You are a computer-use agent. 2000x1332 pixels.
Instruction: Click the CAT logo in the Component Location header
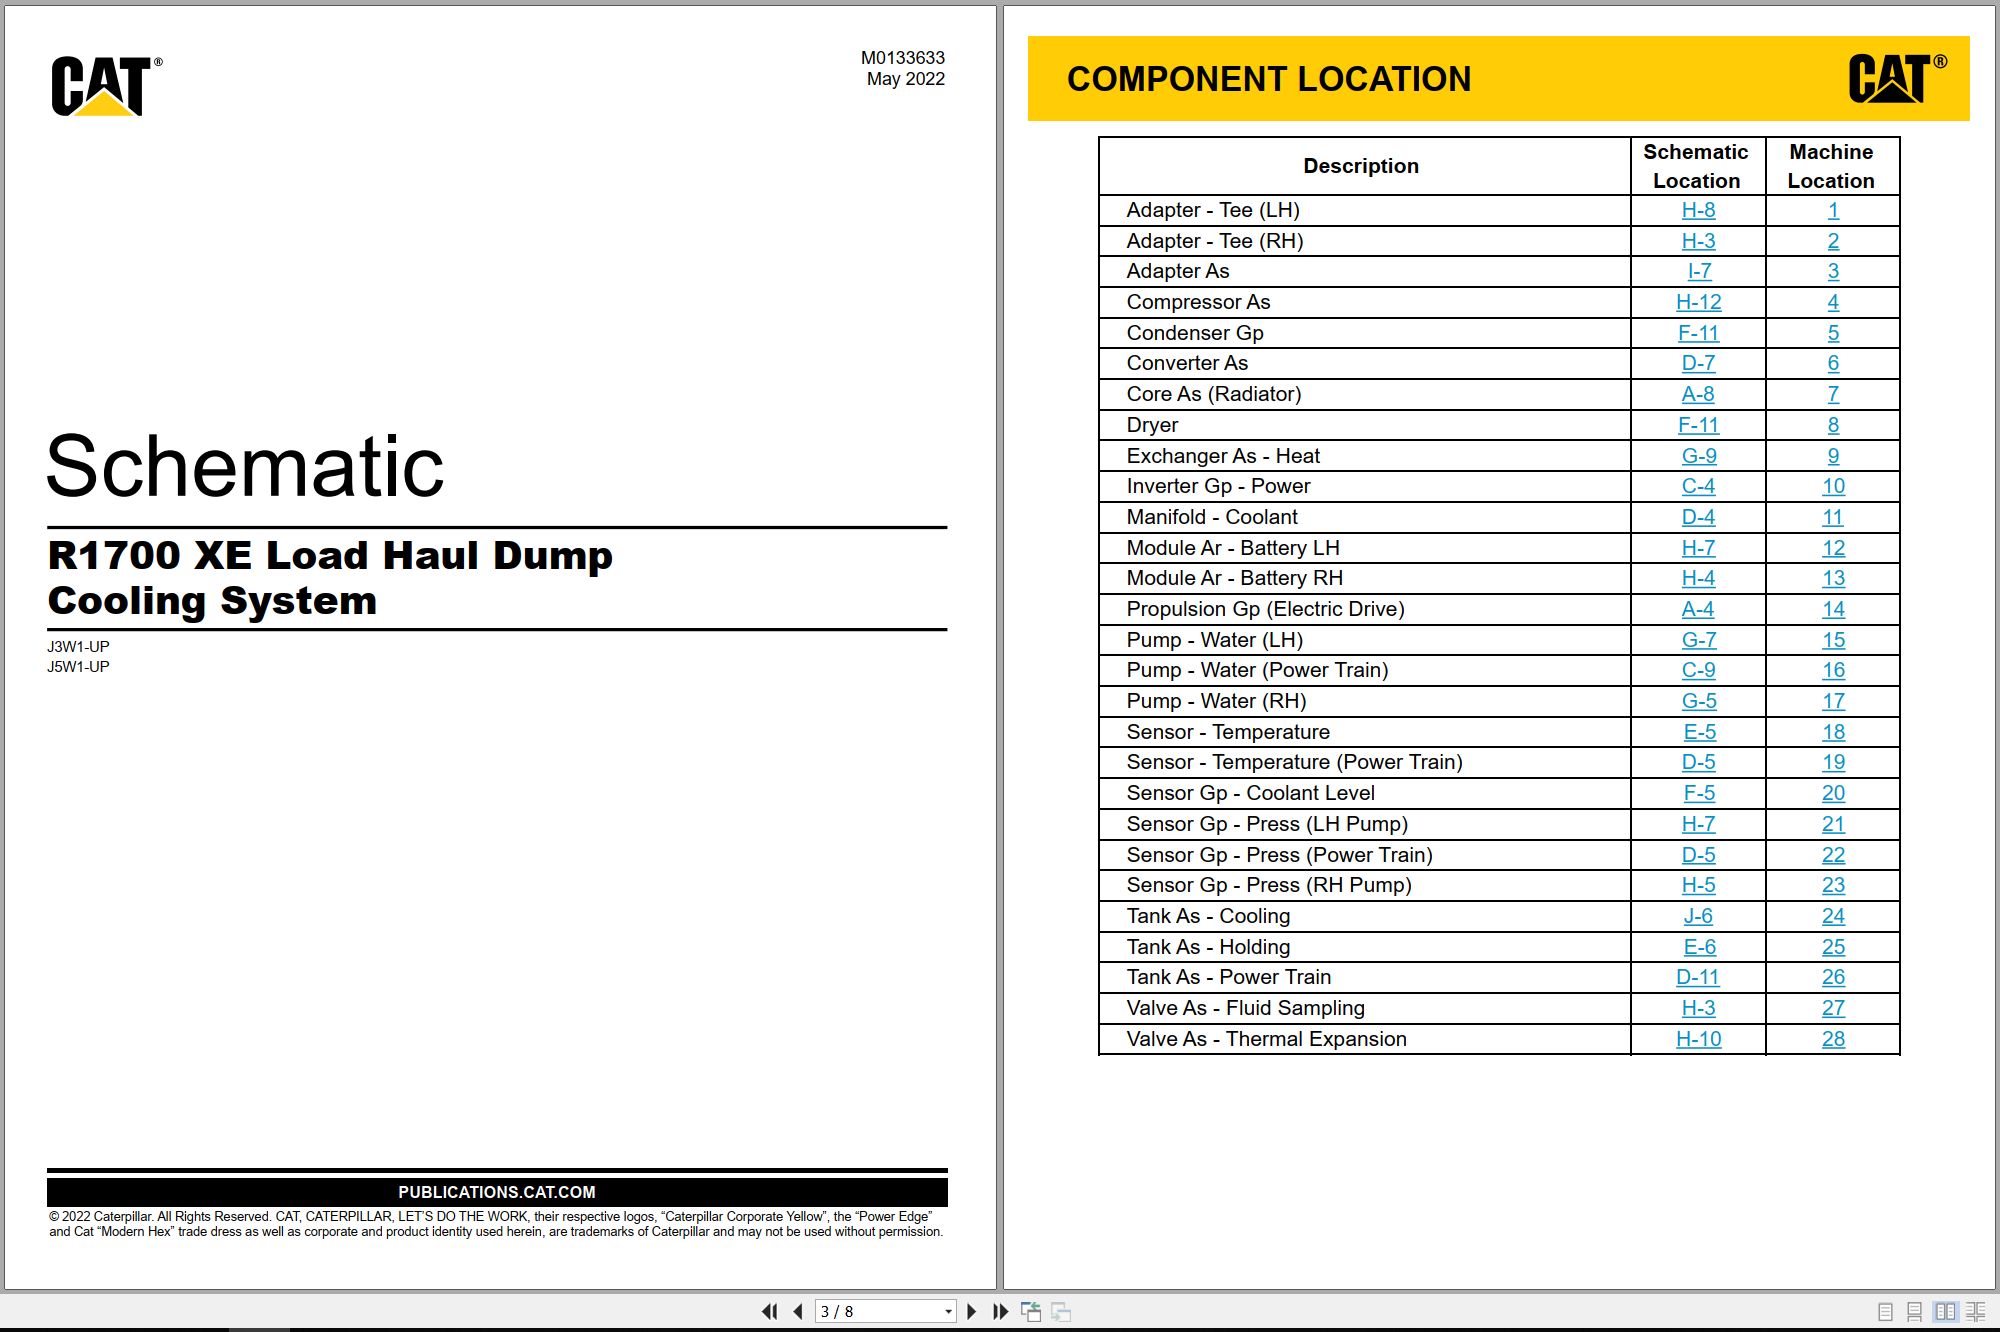point(1897,78)
